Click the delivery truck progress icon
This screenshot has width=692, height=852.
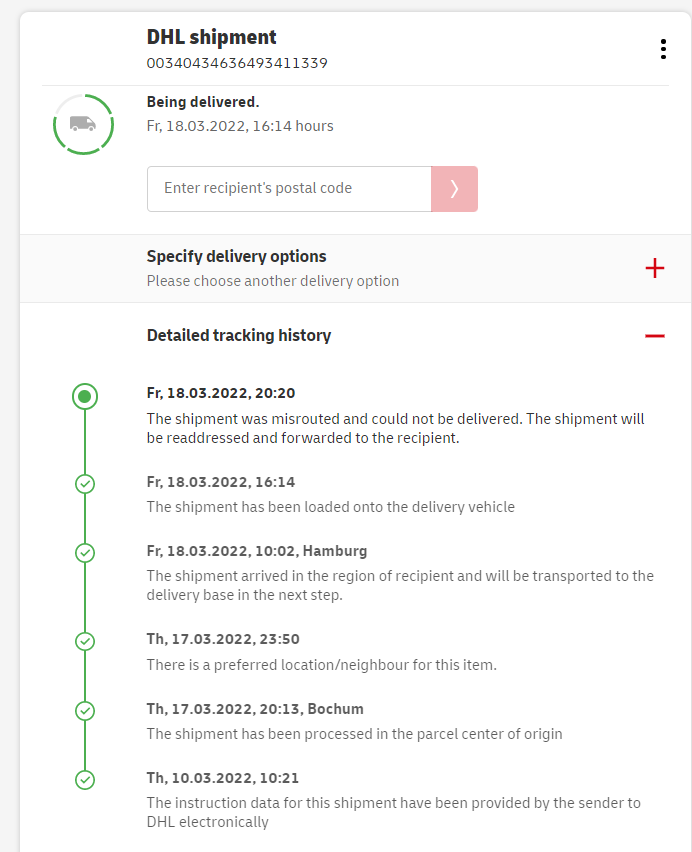[x=83, y=124]
